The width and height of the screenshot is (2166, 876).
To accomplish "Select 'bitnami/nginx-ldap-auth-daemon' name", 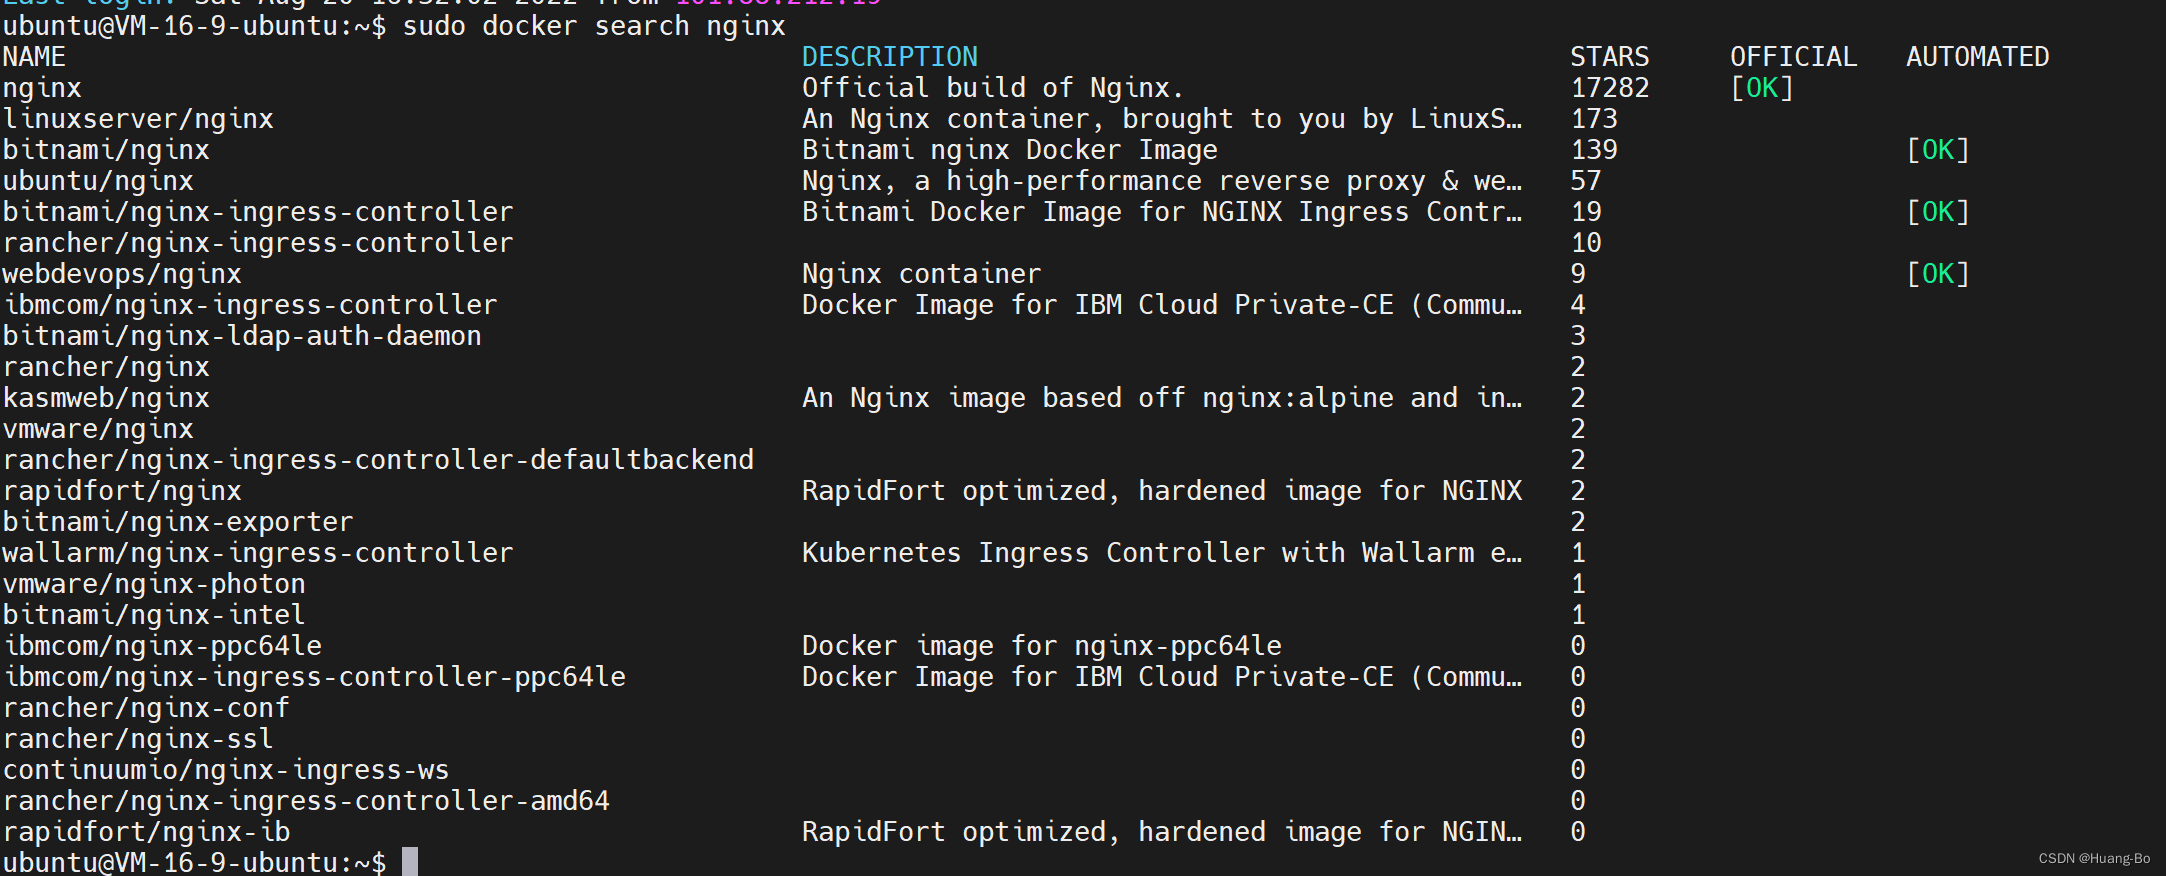I will point(242,336).
